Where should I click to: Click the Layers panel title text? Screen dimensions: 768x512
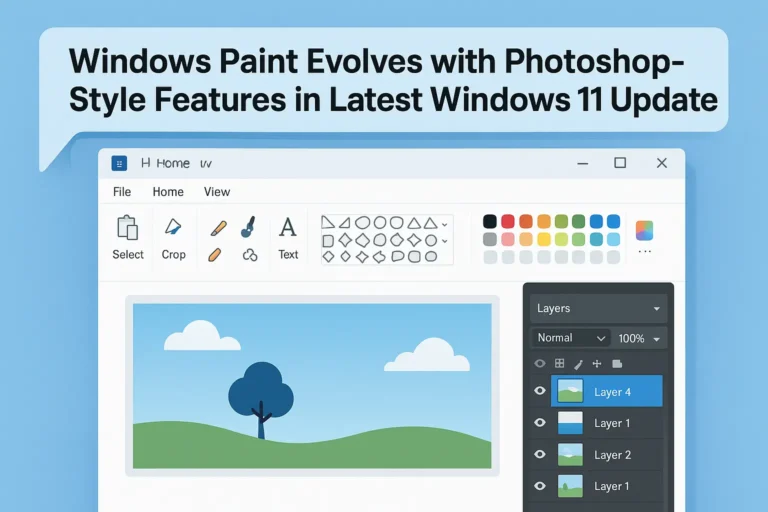click(x=553, y=309)
